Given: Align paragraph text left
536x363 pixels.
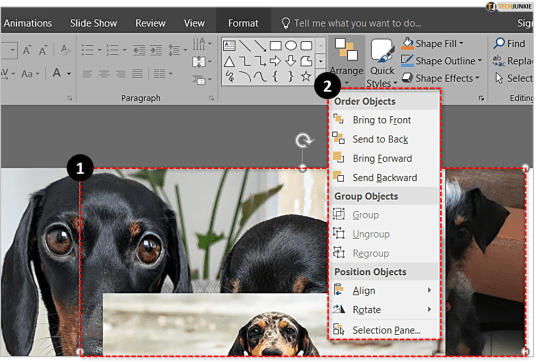Looking at the screenshot, I should click(x=88, y=74).
